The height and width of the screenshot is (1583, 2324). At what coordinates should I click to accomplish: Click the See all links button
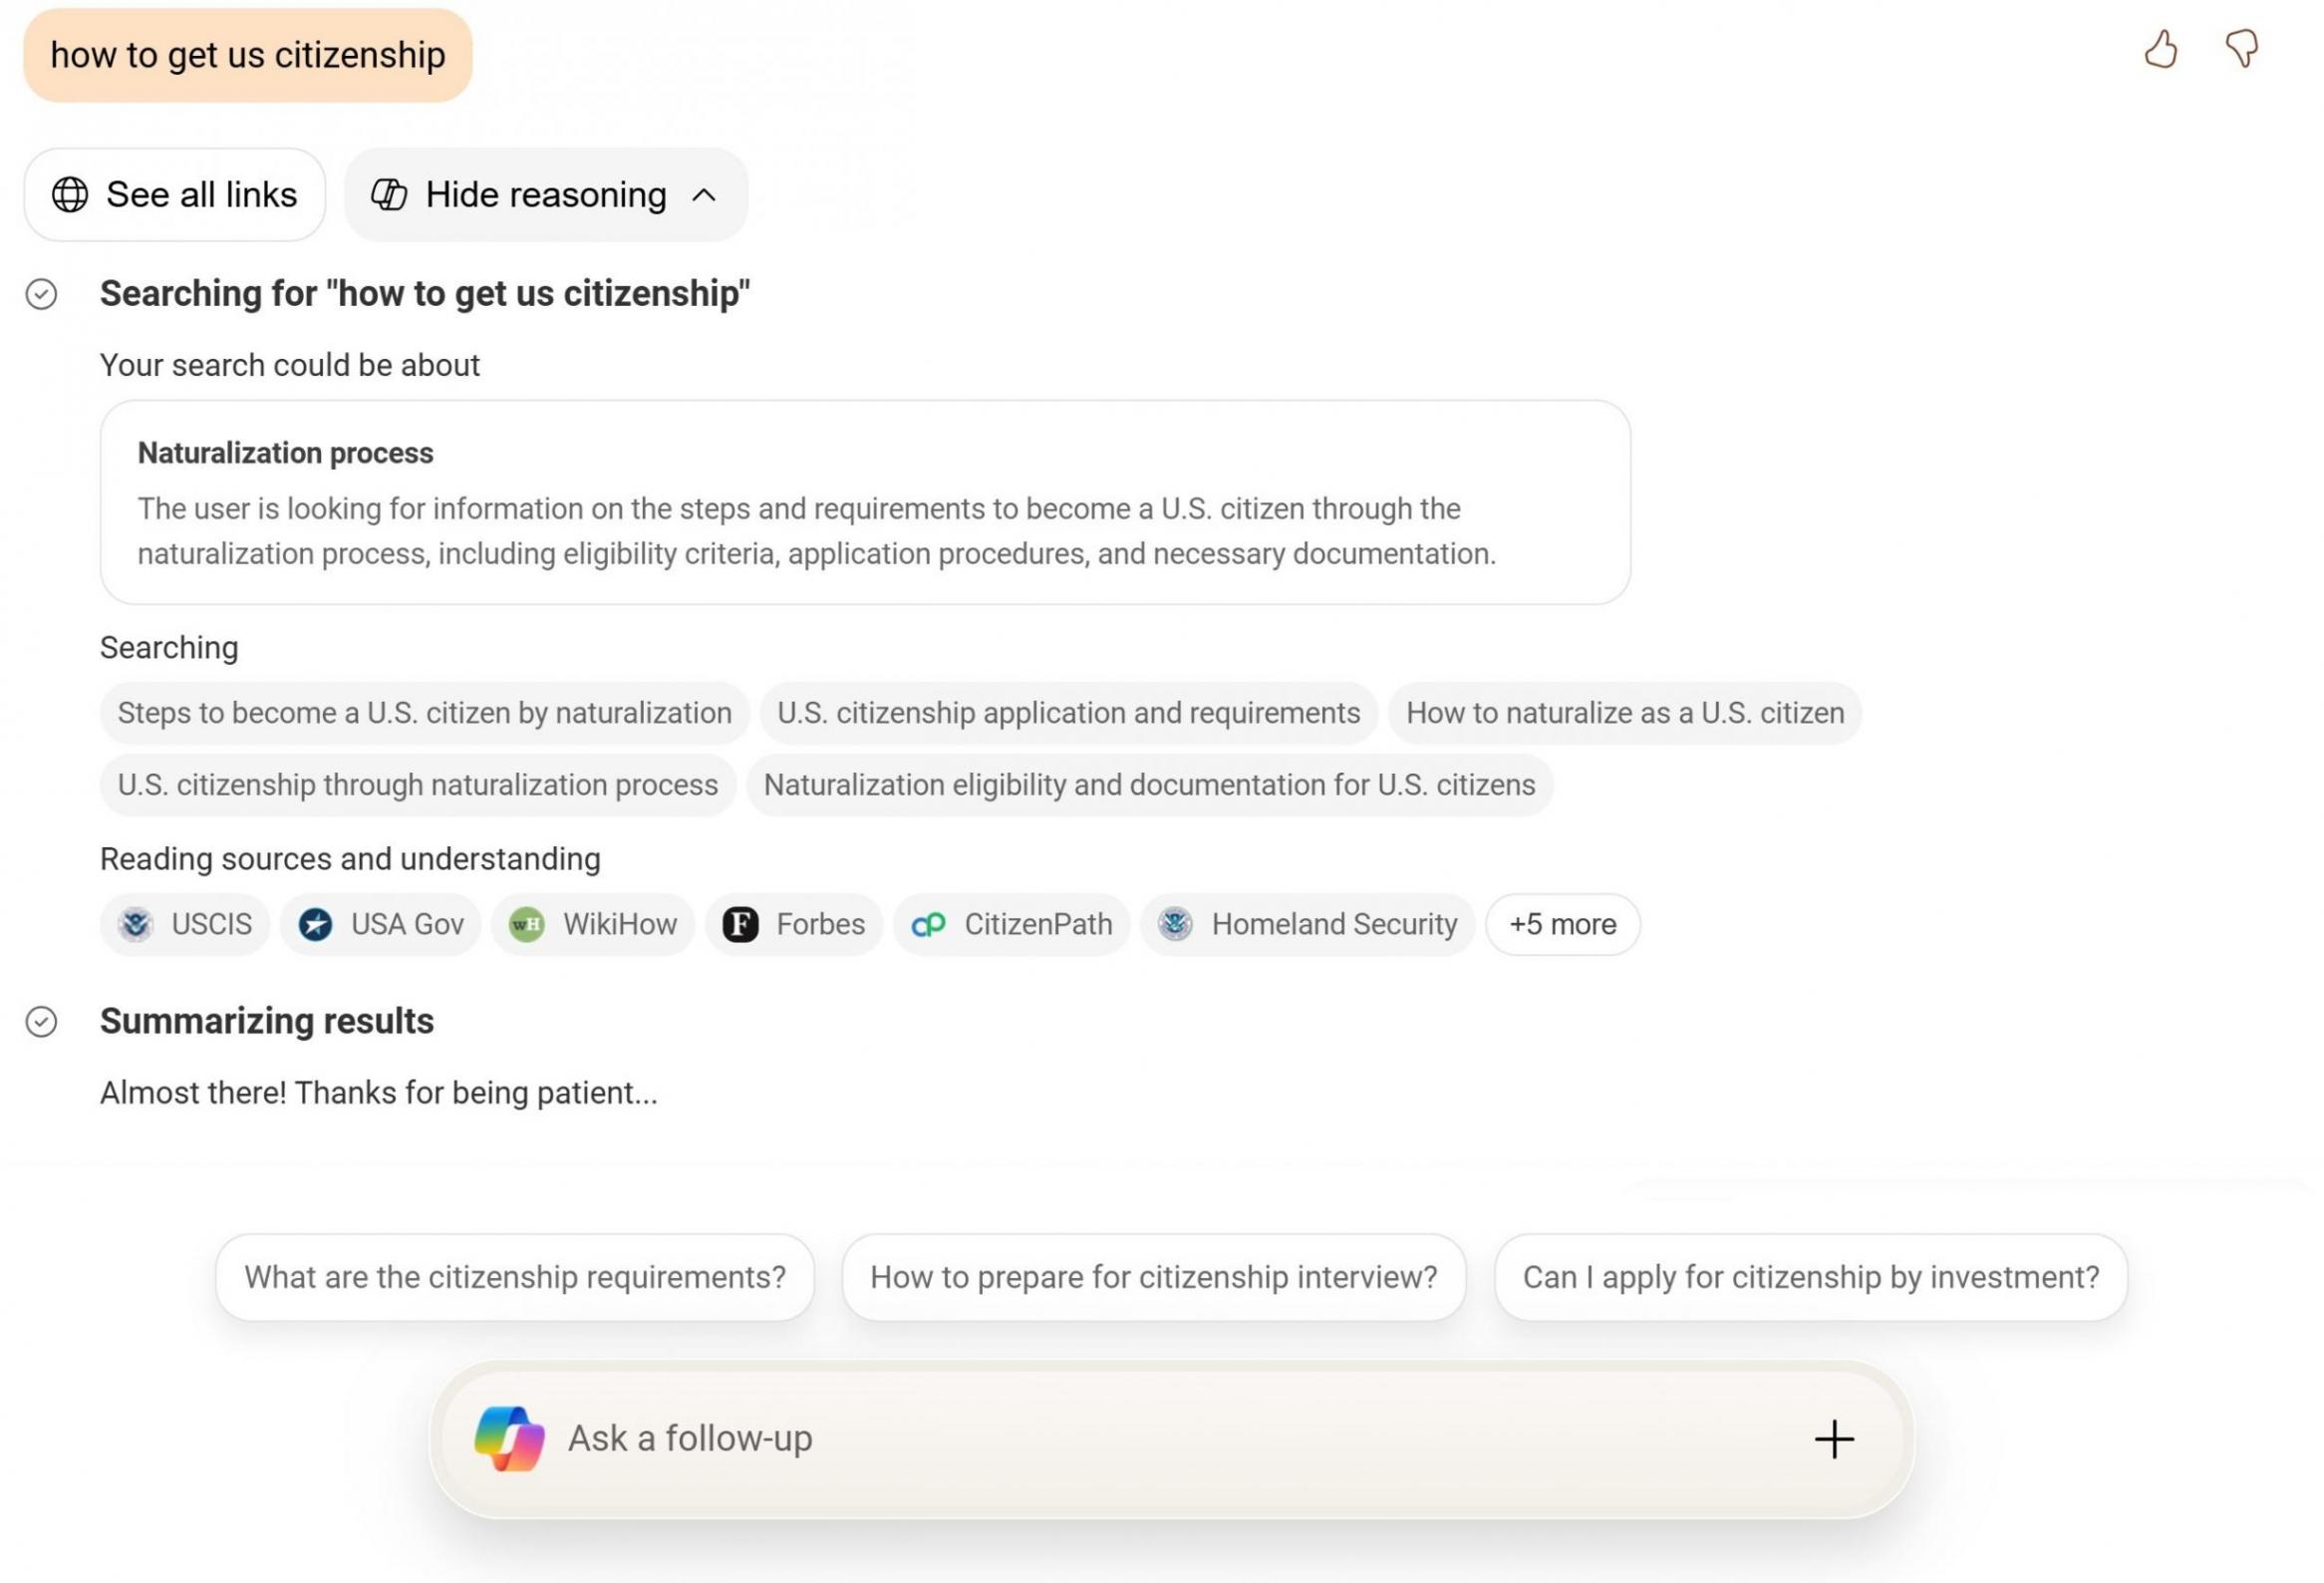click(175, 195)
